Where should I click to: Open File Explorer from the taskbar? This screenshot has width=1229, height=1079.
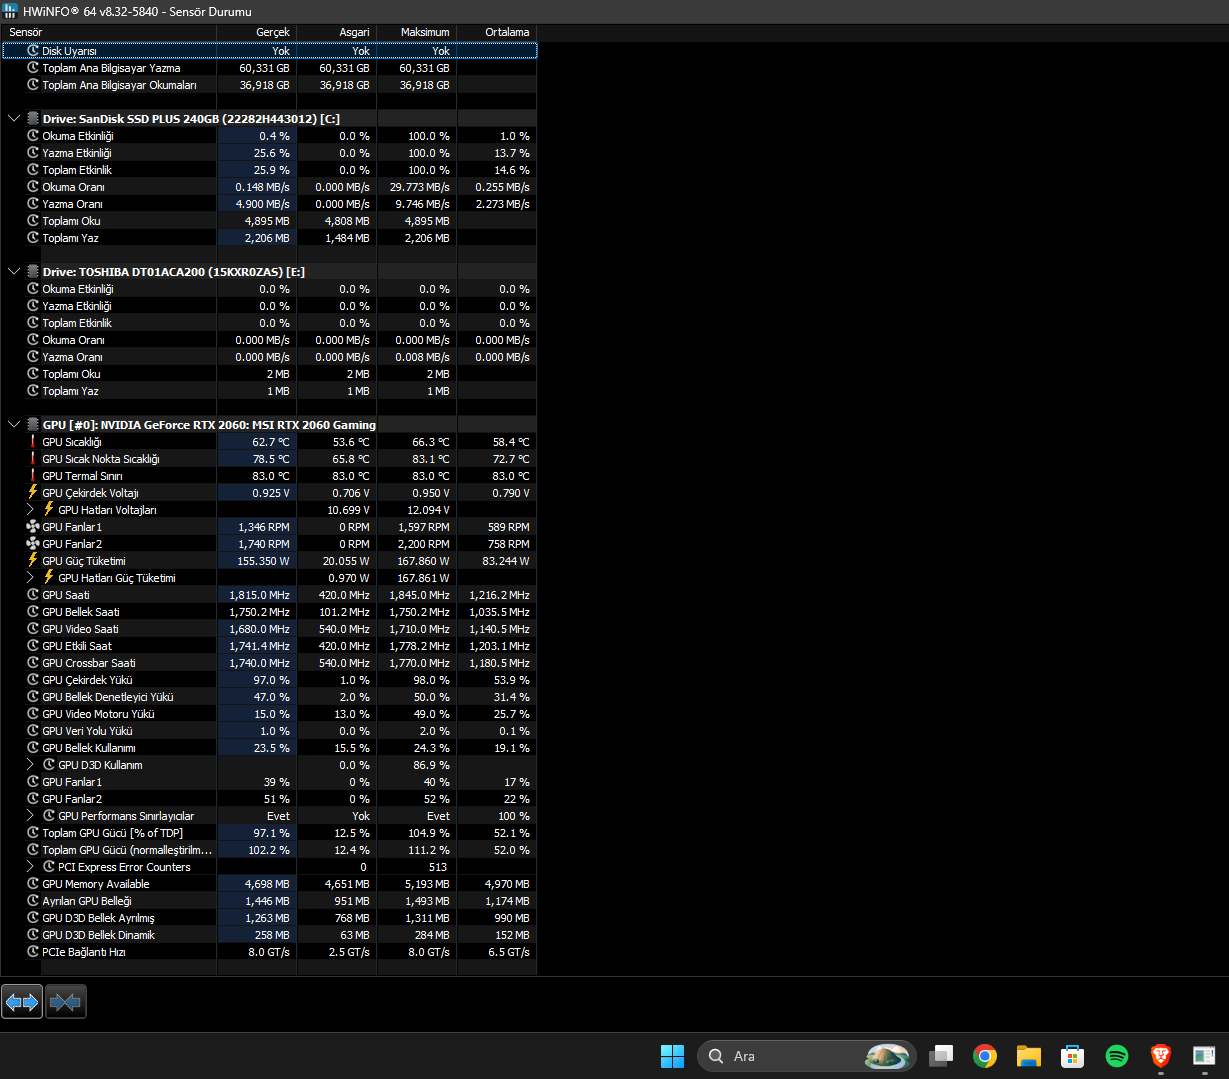pos(1029,1056)
